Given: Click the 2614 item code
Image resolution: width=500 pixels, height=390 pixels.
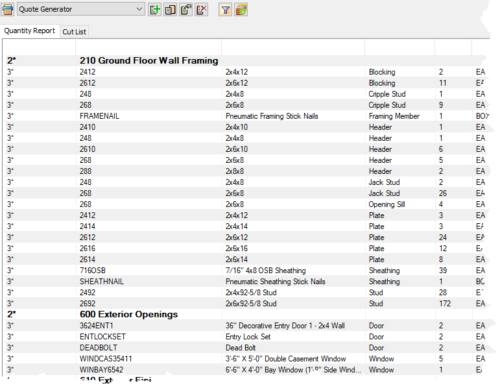Looking at the screenshot, I should pyautogui.click(x=87, y=259).
